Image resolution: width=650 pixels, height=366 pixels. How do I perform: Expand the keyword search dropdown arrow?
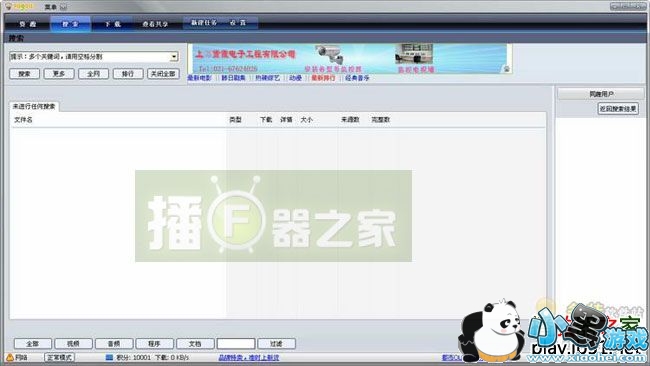click(174, 56)
